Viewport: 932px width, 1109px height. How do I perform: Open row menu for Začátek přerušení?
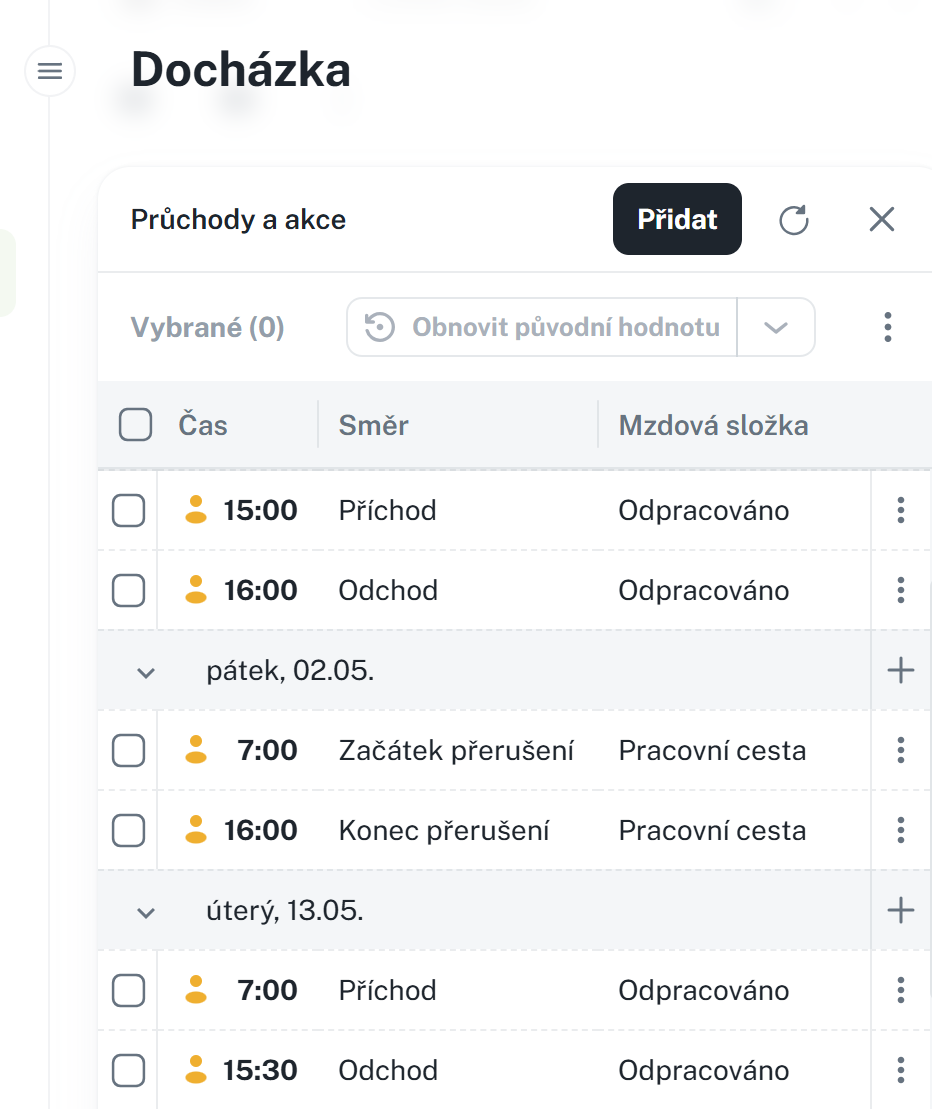901,751
